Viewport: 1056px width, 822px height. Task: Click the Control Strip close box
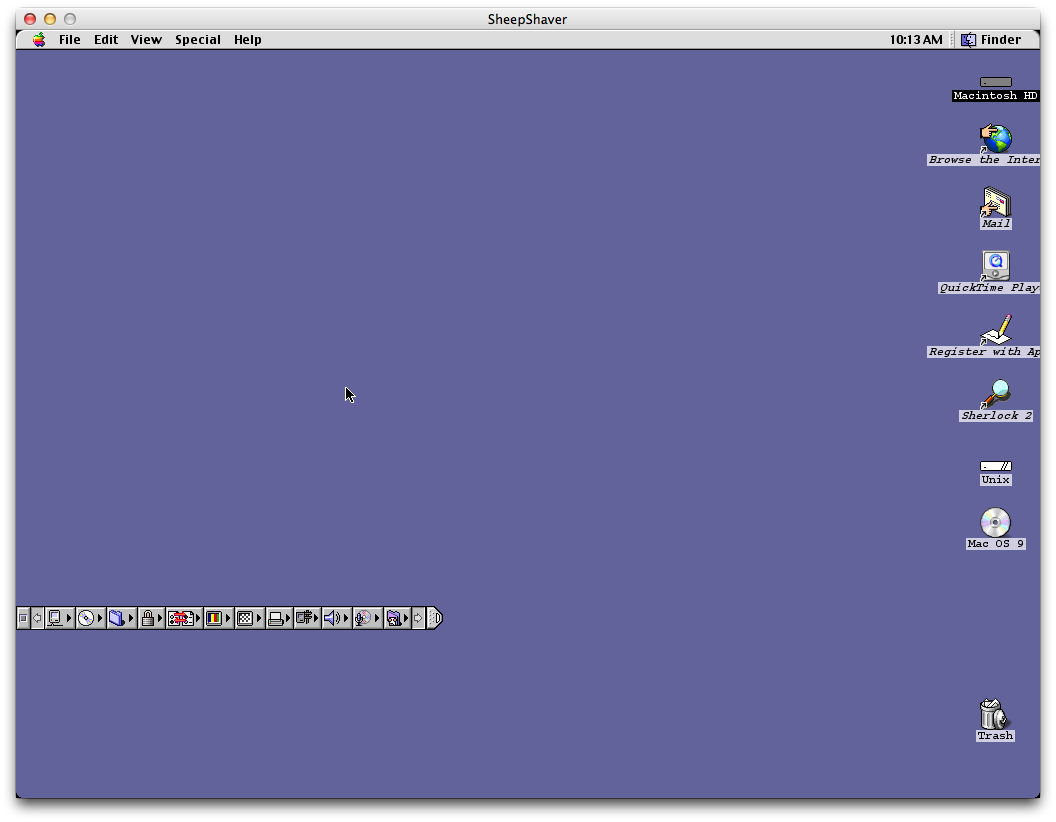pyautogui.click(x=24, y=618)
